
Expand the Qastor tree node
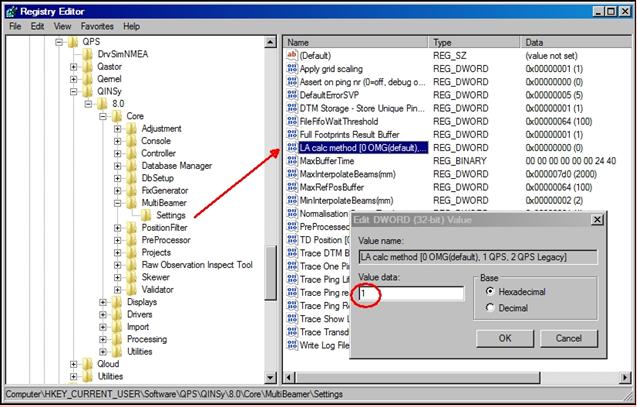coord(74,67)
